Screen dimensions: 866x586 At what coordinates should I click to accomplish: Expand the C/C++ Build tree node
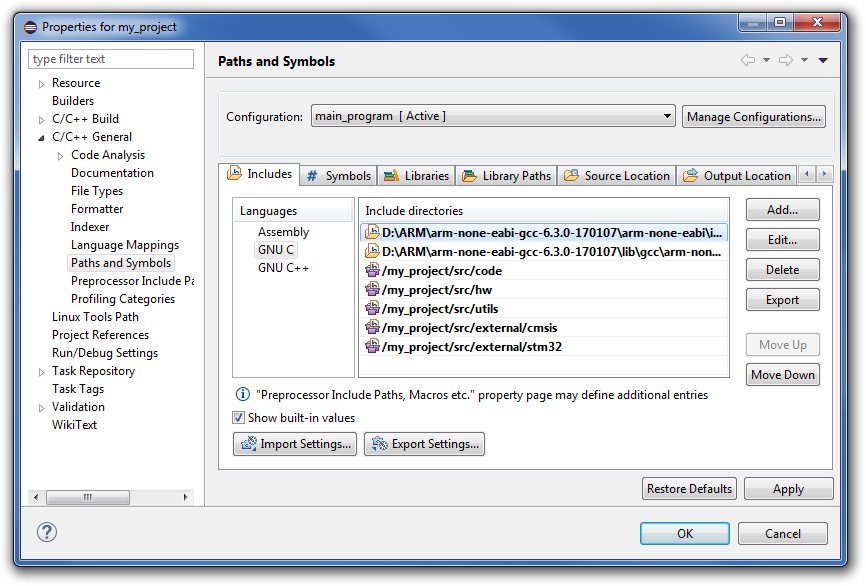[x=41, y=120]
